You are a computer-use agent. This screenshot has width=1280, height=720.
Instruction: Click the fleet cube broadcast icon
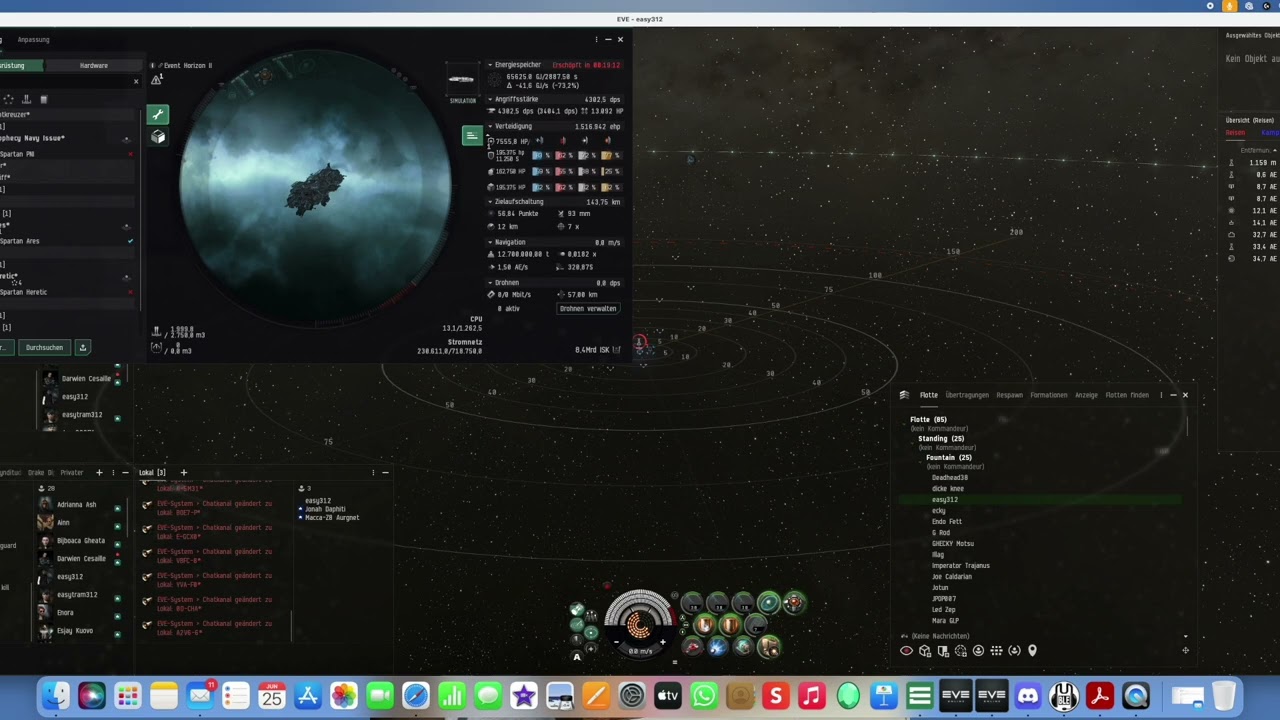click(925, 651)
